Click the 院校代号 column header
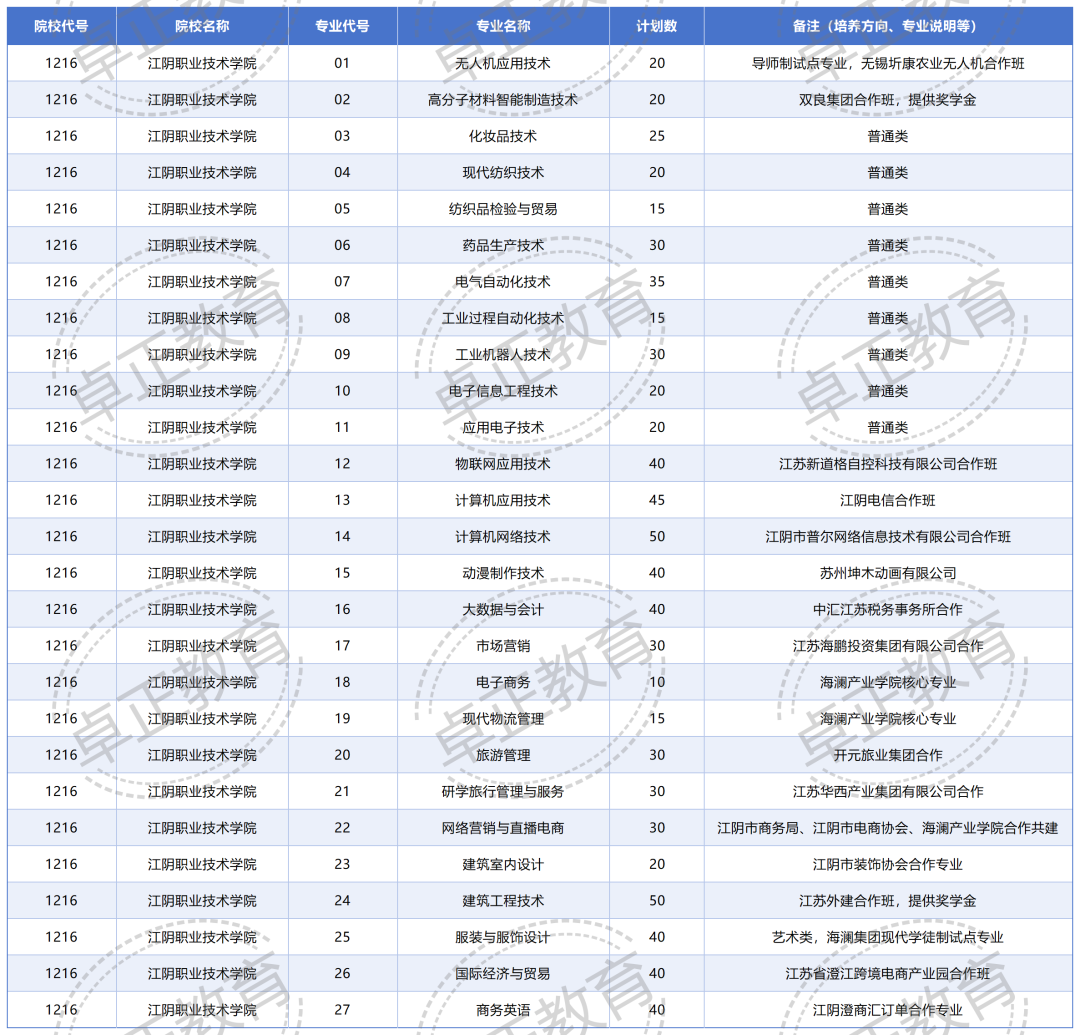The image size is (1080, 1035). (x=61, y=26)
